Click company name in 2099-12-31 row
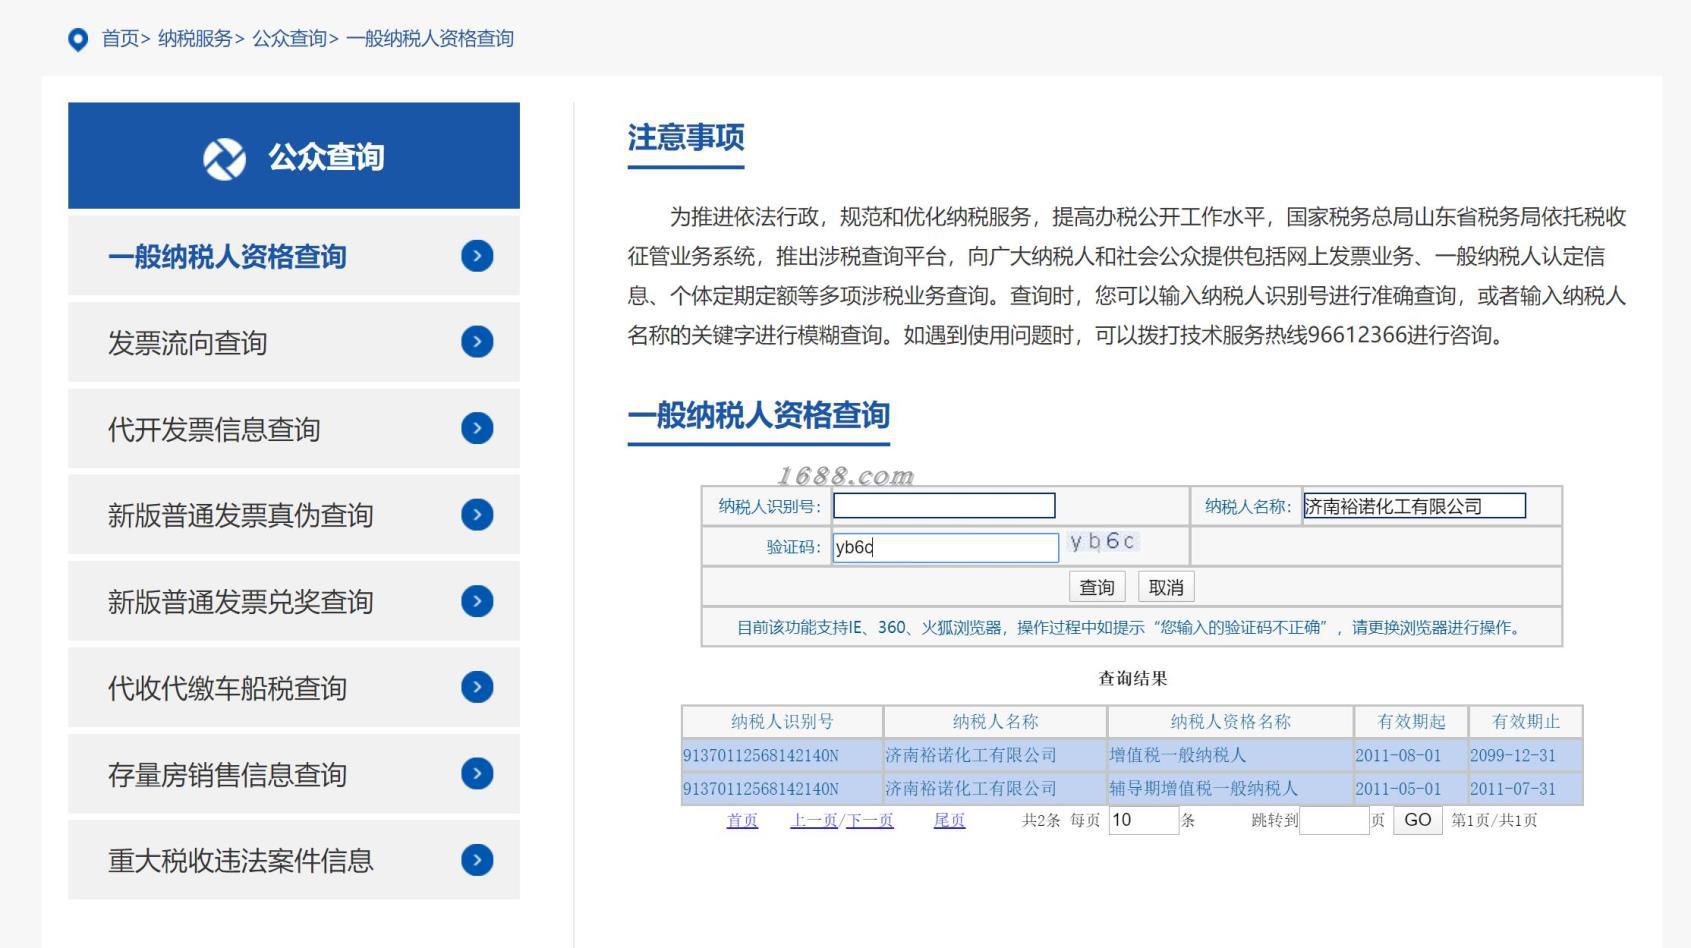The width and height of the screenshot is (1691, 948). pyautogui.click(x=995, y=755)
